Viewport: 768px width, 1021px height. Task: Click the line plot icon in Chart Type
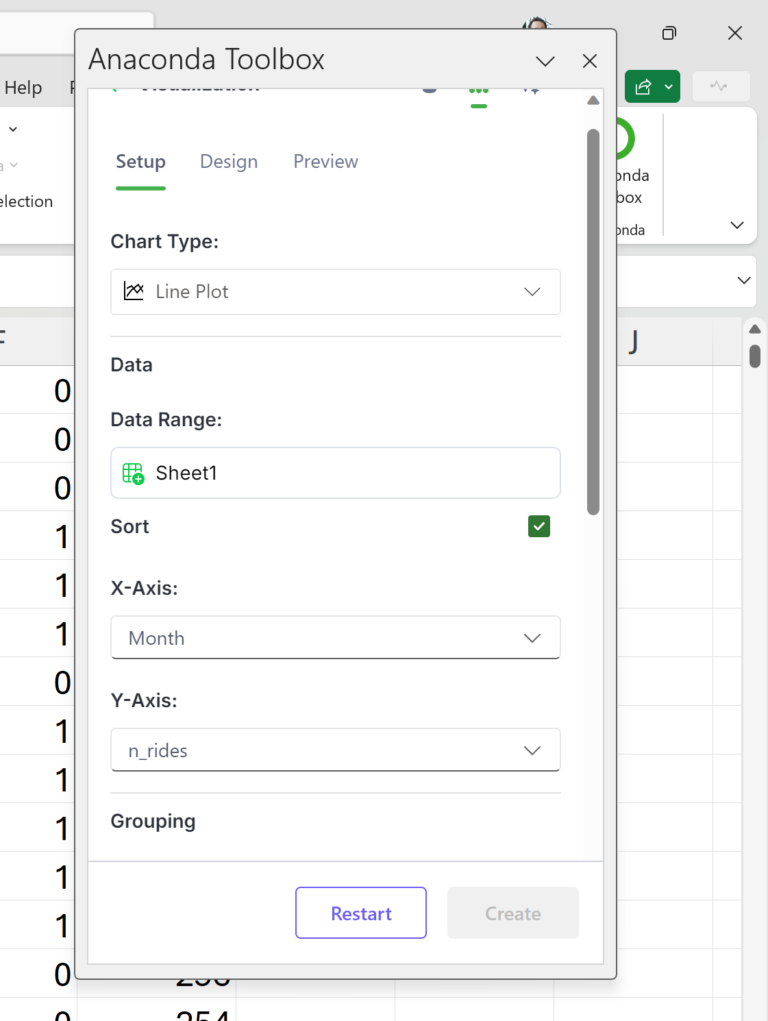pyautogui.click(x=133, y=292)
